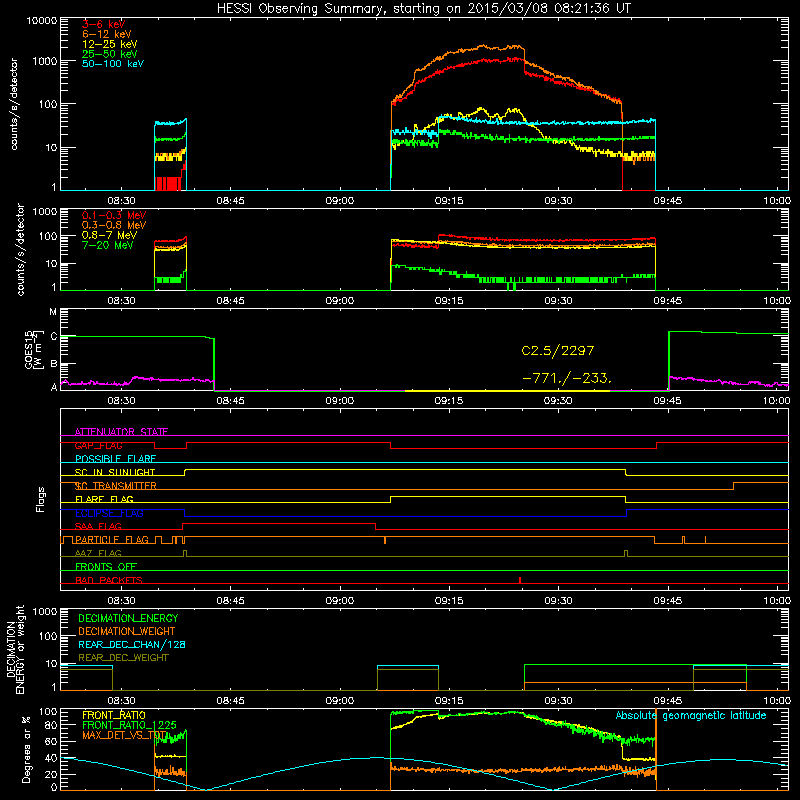Click the 'DECIMATION ENERGY or weight' axis label

pyautogui.click(x=15, y=649)
